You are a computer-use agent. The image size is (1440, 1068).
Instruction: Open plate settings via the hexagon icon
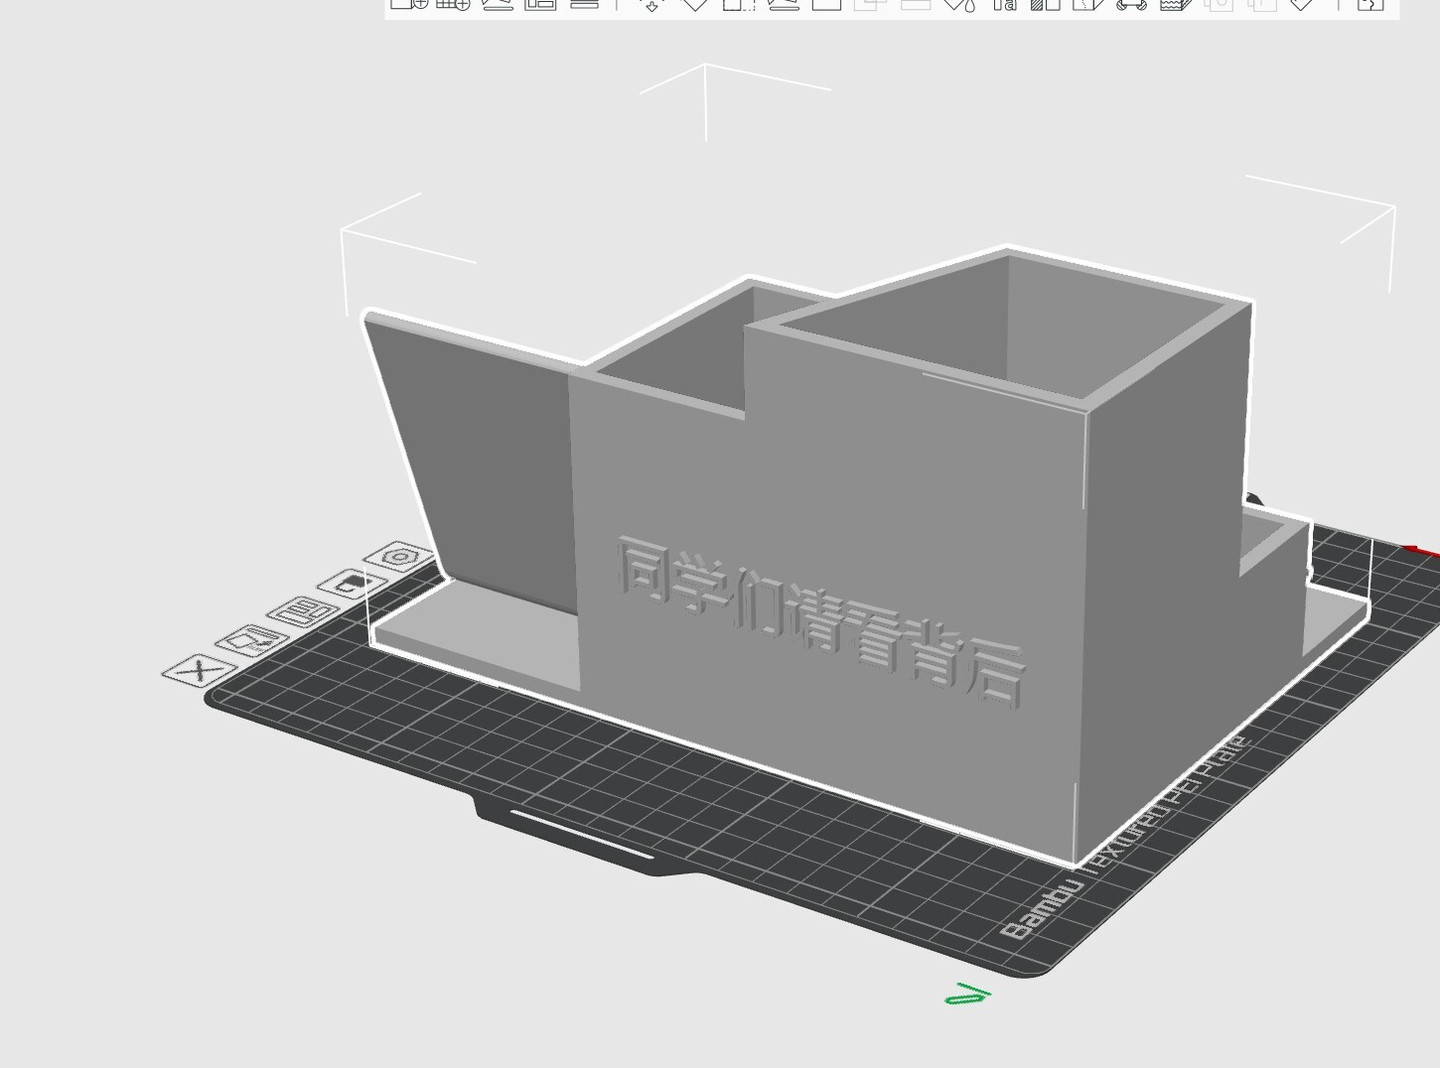tap(399, 556)
